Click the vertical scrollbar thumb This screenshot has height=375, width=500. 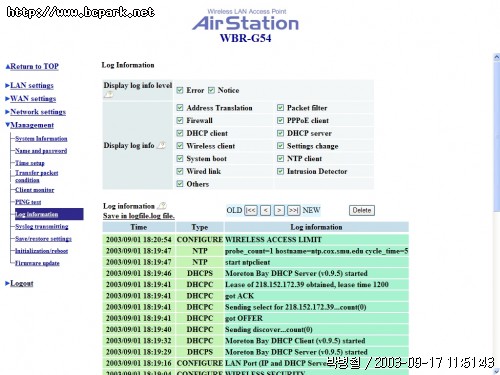(496, 136)
